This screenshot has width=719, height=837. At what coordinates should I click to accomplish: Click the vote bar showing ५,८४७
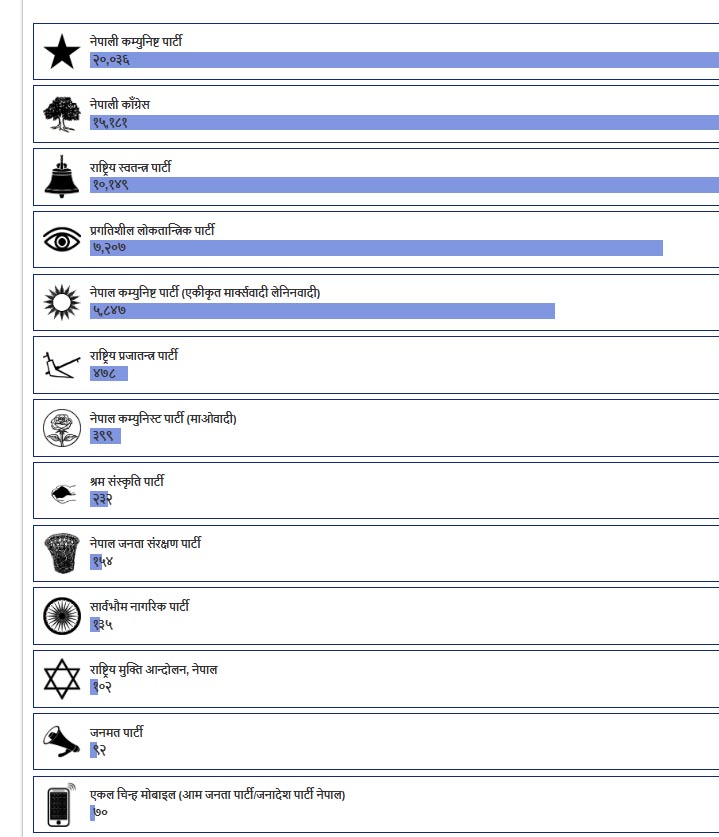pyautogui.click(x=322, y=311)
